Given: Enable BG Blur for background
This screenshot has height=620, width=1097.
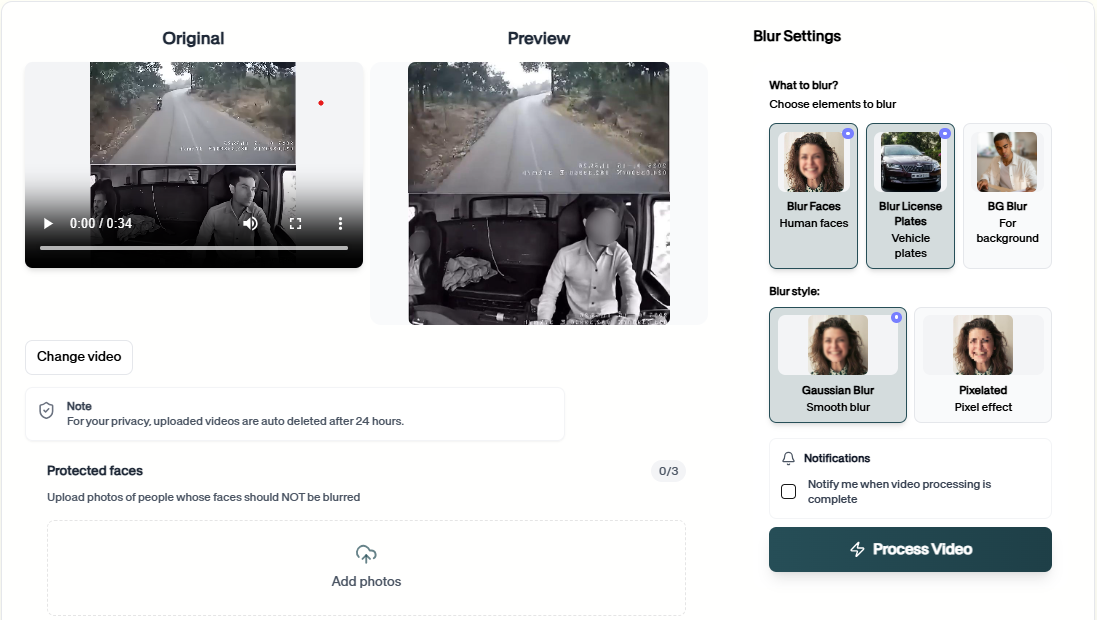Looking at the screenshot, I should coord(1007,196).
